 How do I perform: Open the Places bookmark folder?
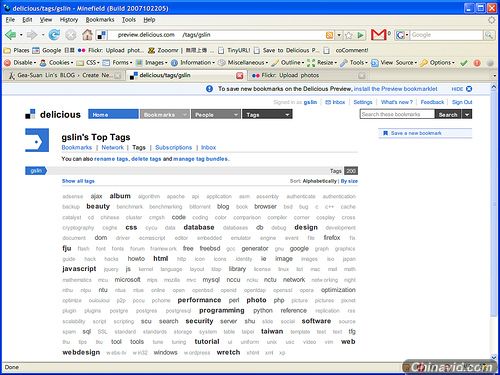point(17,50)
